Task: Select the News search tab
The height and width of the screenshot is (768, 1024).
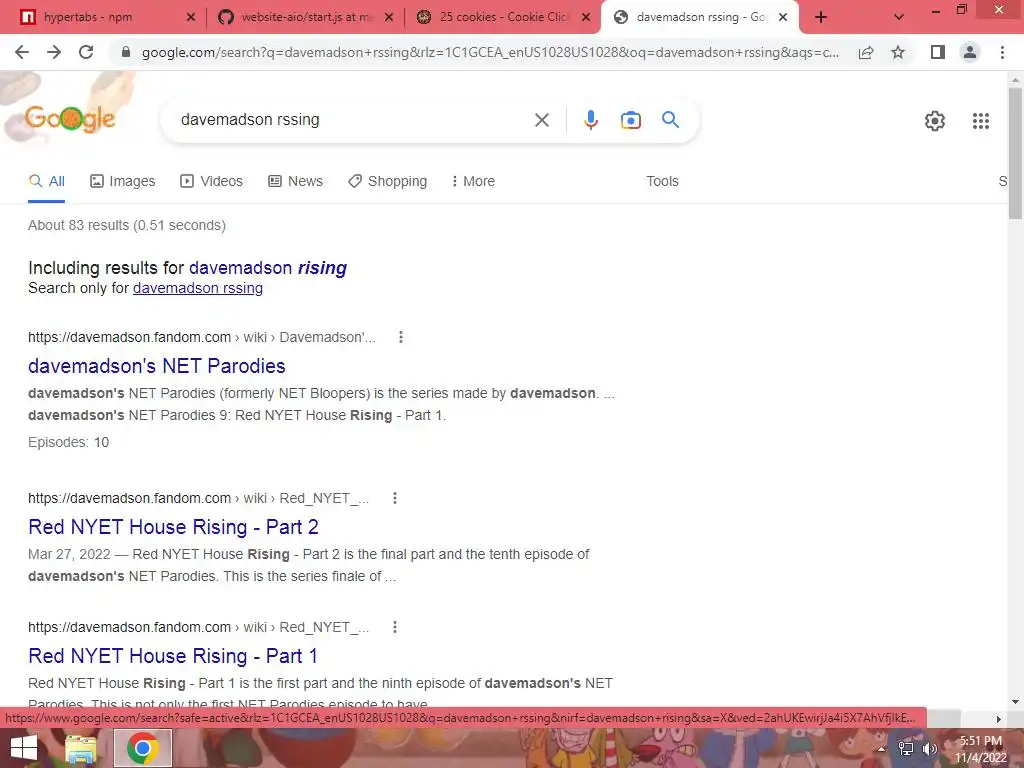Action: pyautogui.click(x=295, y=181)
